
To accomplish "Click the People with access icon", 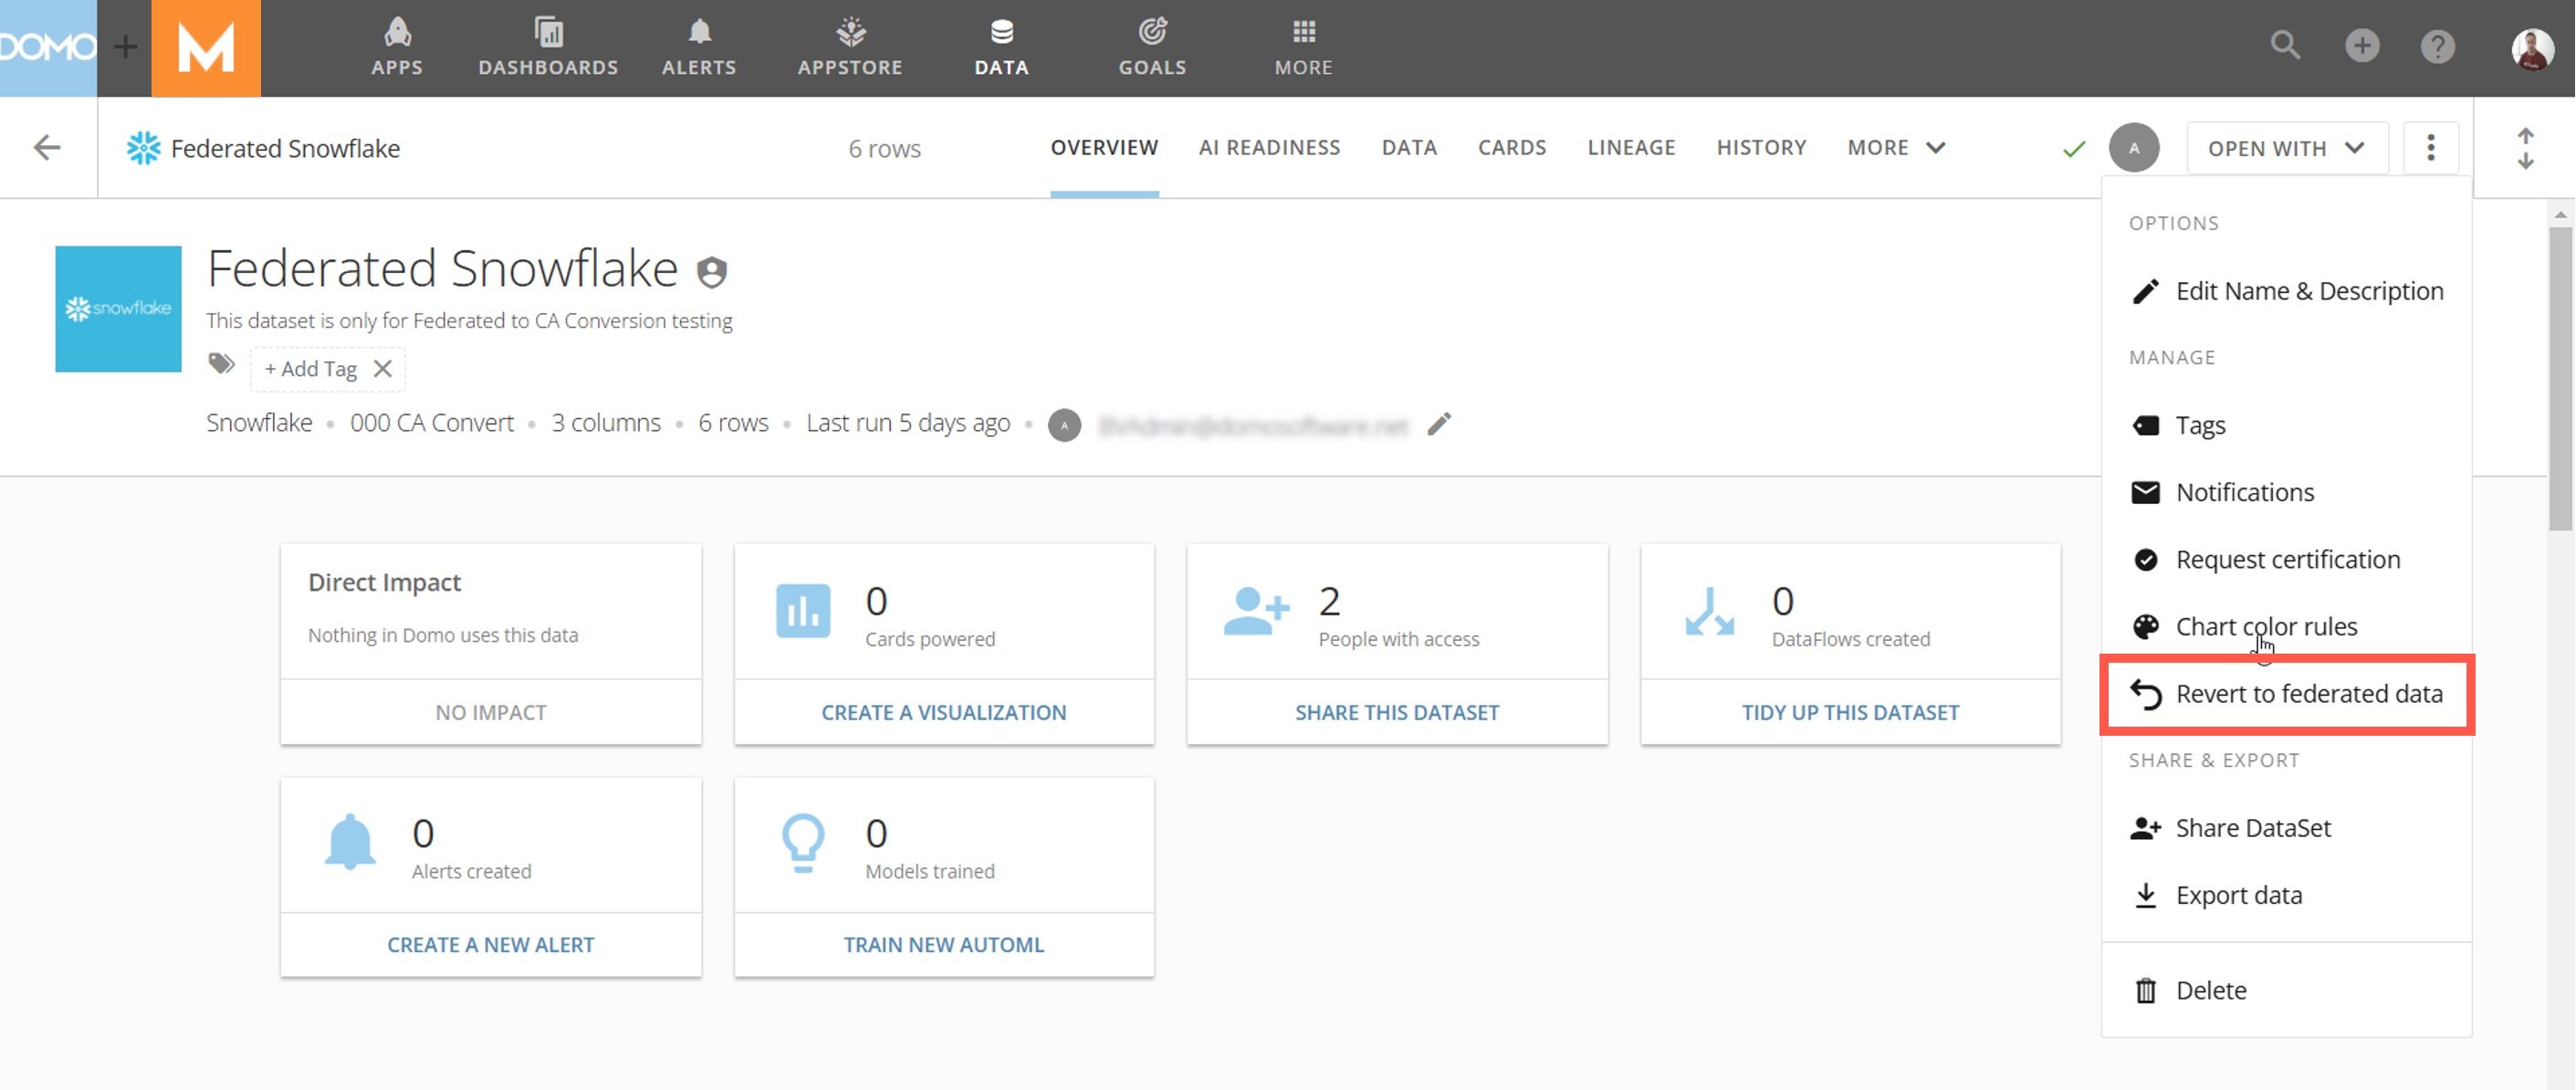I will click(1255, 611).
